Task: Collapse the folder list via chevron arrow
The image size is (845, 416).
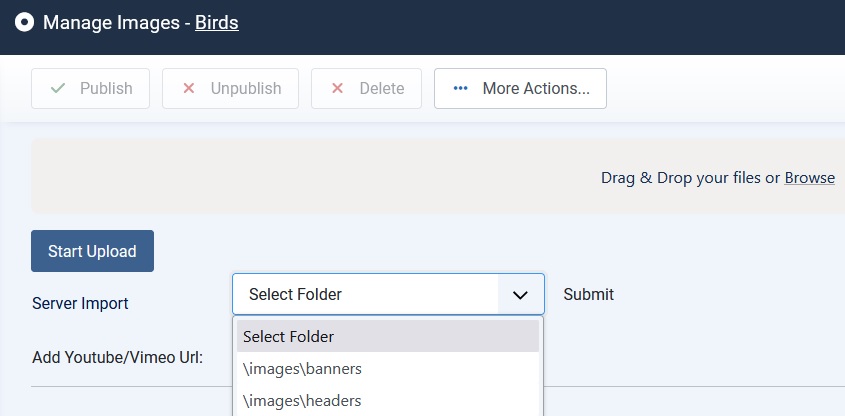Action: pyautogui.click(x=520, y=295)
